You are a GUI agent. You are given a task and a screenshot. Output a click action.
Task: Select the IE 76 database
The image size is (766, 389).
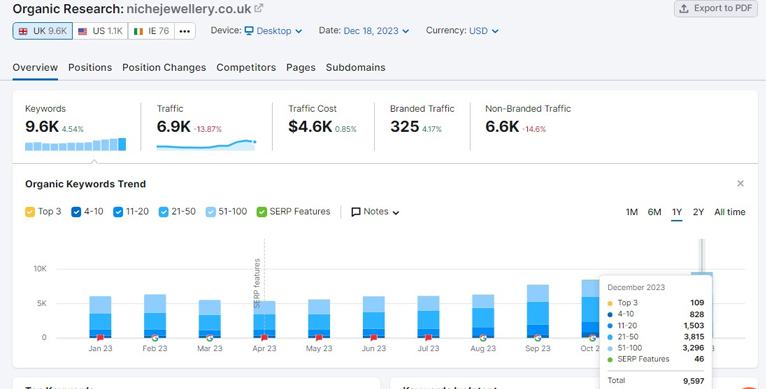tap(151, 31)
